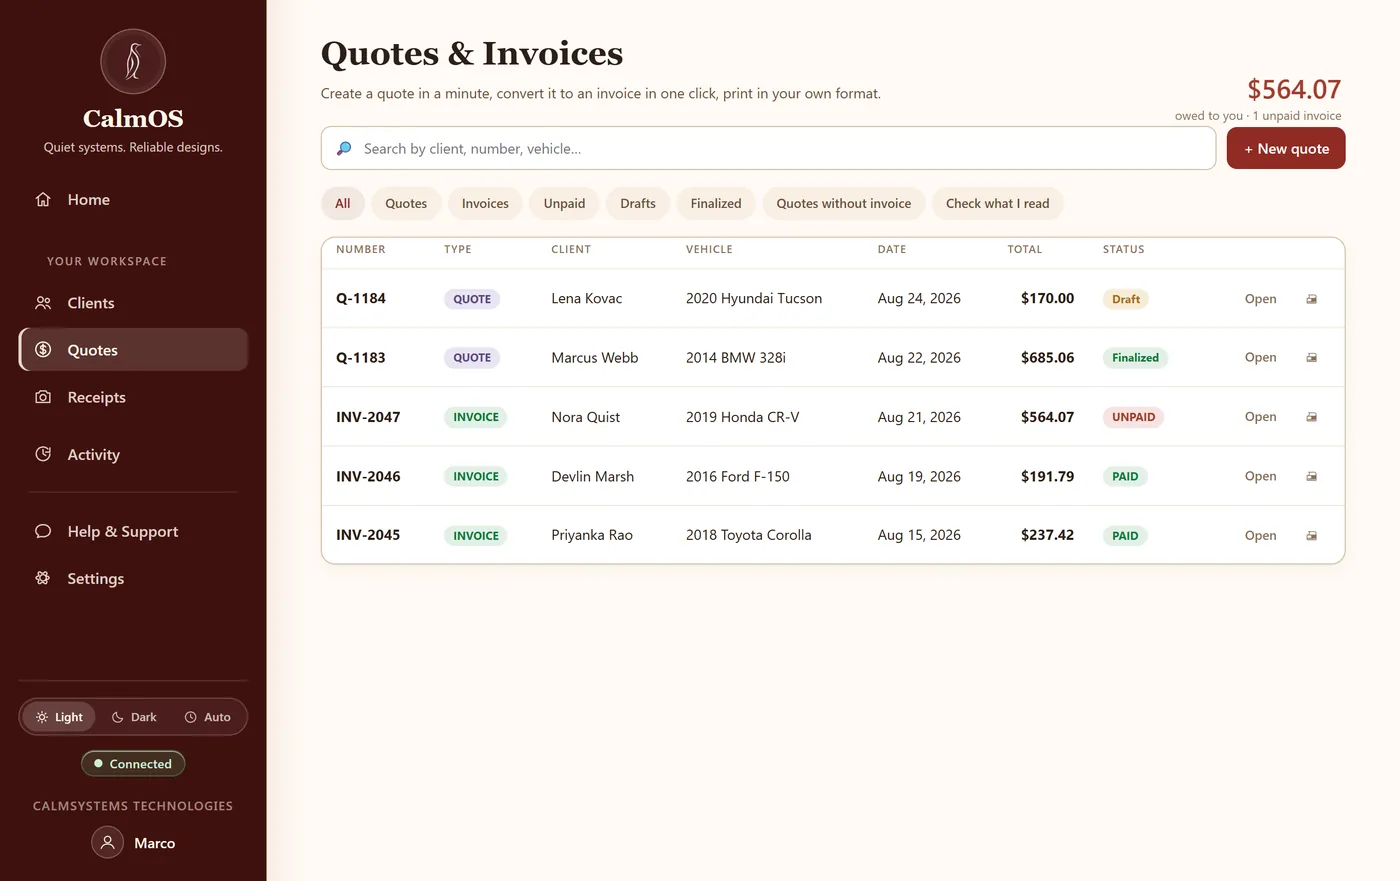Click the CLIENT column header
Screen dimensions: 1400x881
[571, 249]
